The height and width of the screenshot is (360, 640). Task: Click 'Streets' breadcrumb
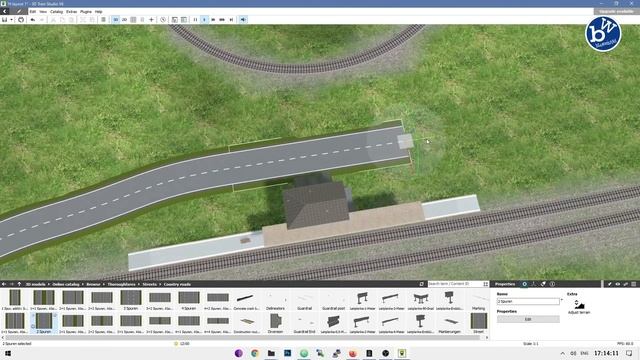coord(149,284)
